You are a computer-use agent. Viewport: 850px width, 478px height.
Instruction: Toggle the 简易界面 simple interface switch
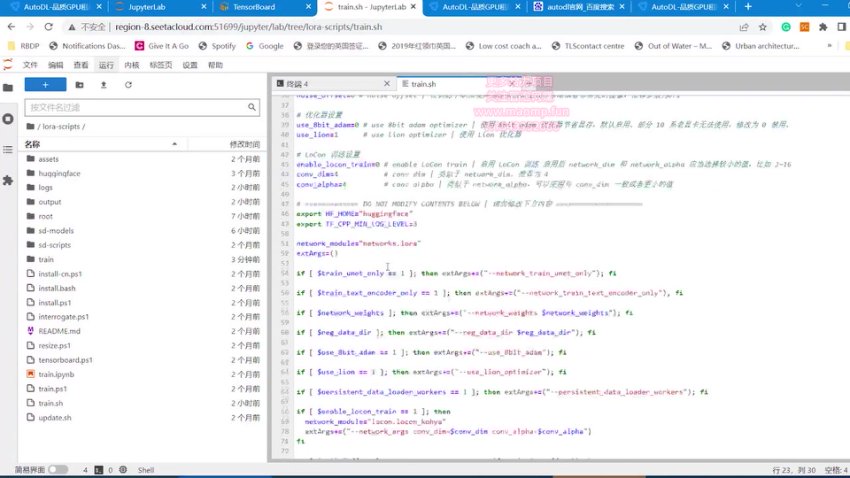point(58,469)
